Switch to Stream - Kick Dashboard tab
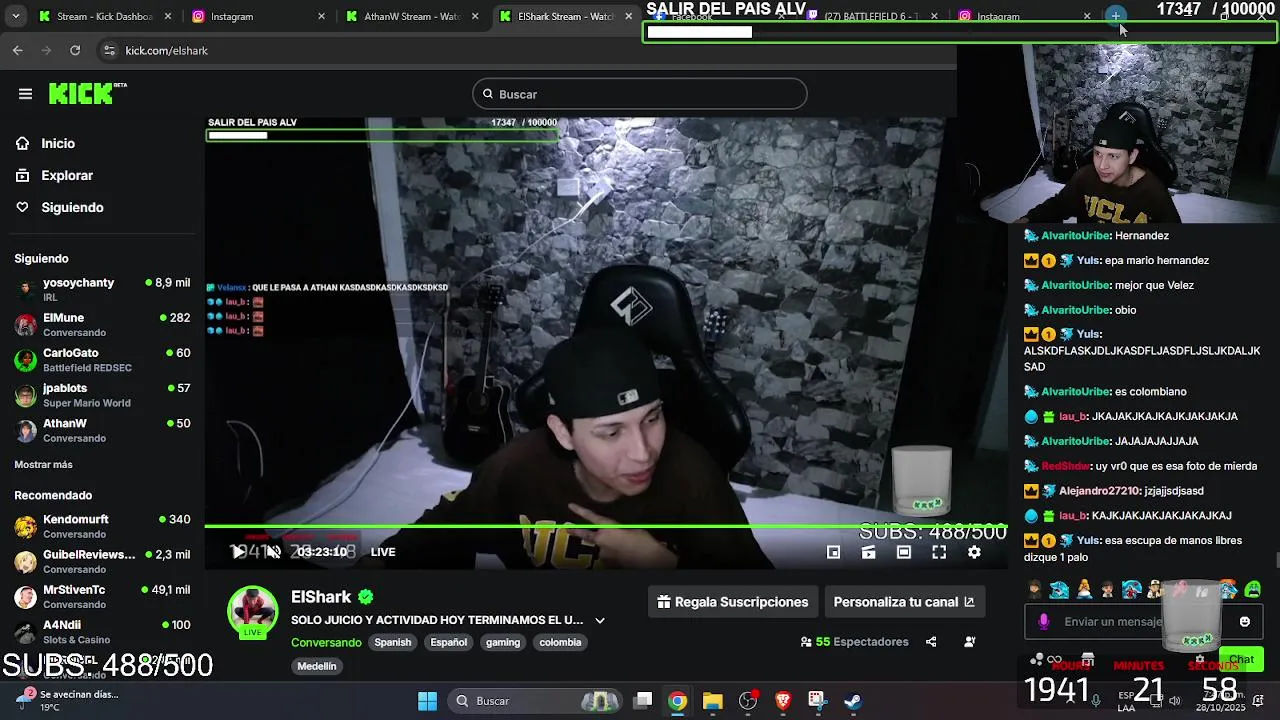Image resolution: width=1280 pixels, height=720 pixels. coord(104,16)
